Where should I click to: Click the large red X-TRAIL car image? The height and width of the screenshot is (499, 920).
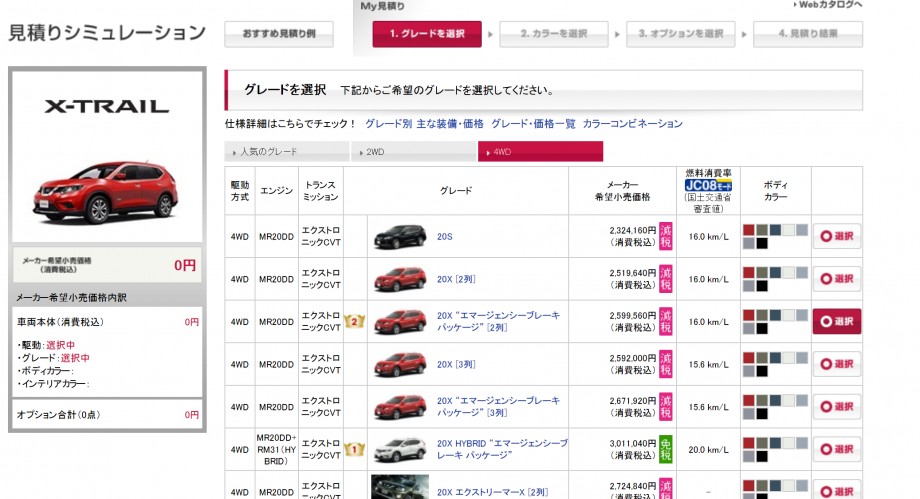[106, 193]
